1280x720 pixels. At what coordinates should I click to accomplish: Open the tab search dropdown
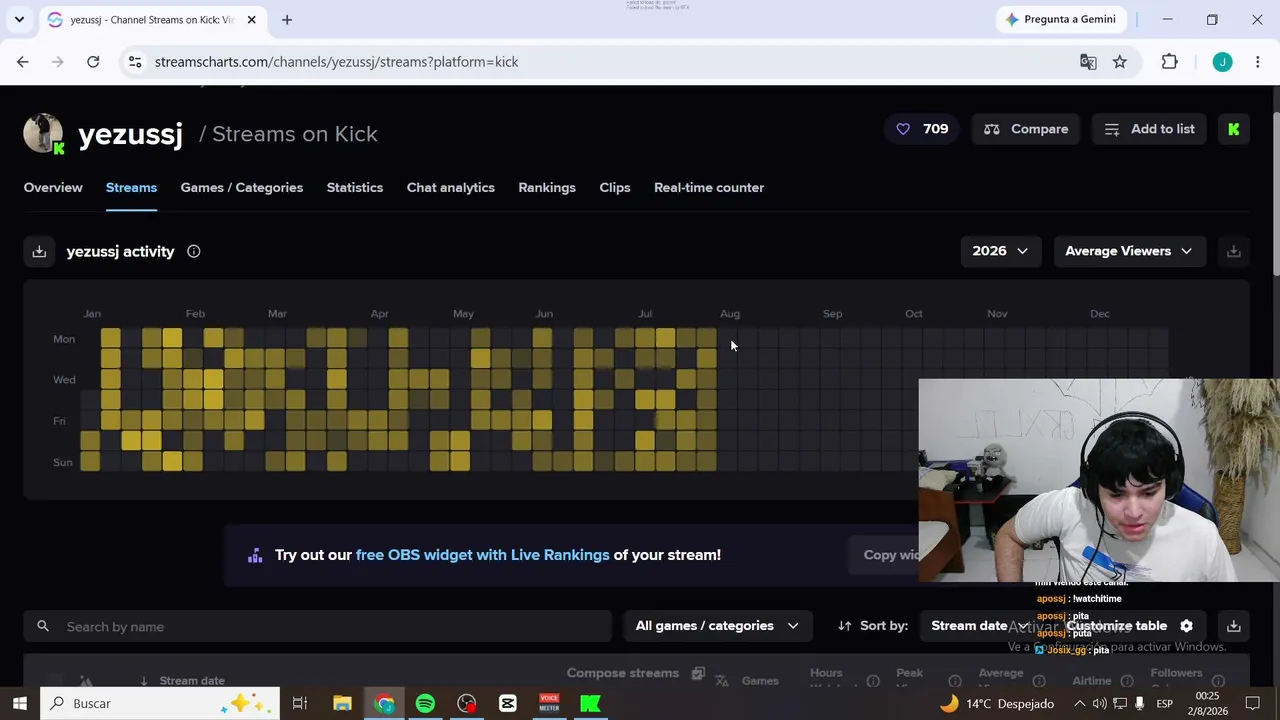tap(19, 19)
